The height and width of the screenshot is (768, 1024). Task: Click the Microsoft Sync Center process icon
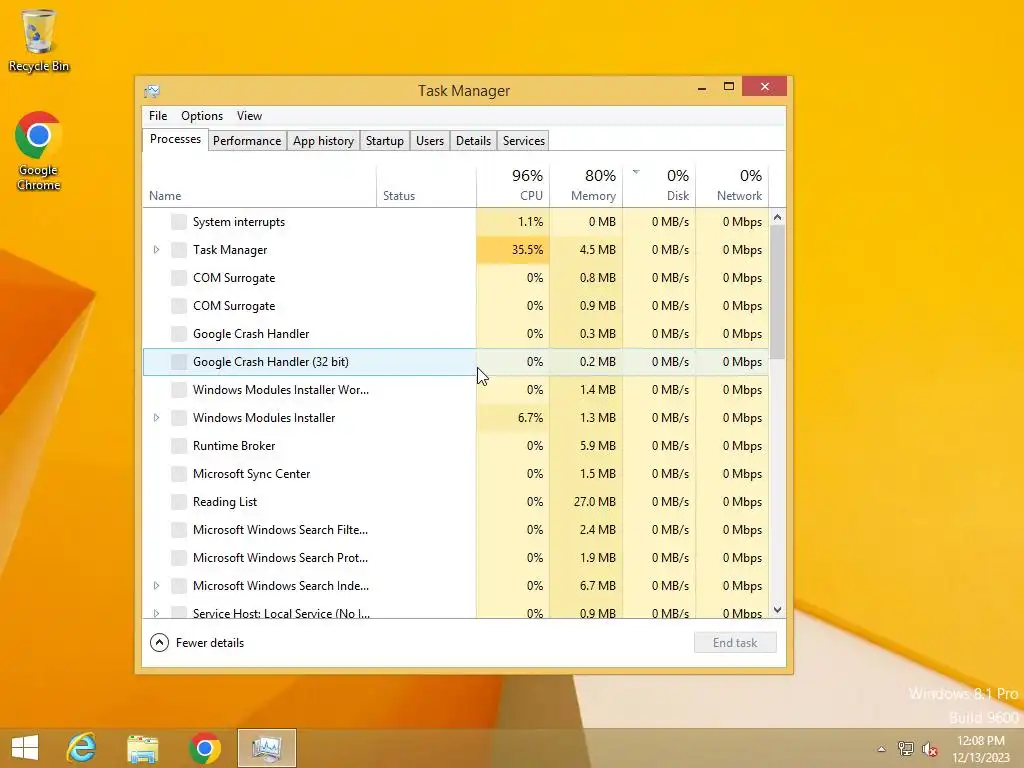tap(179, 474)
